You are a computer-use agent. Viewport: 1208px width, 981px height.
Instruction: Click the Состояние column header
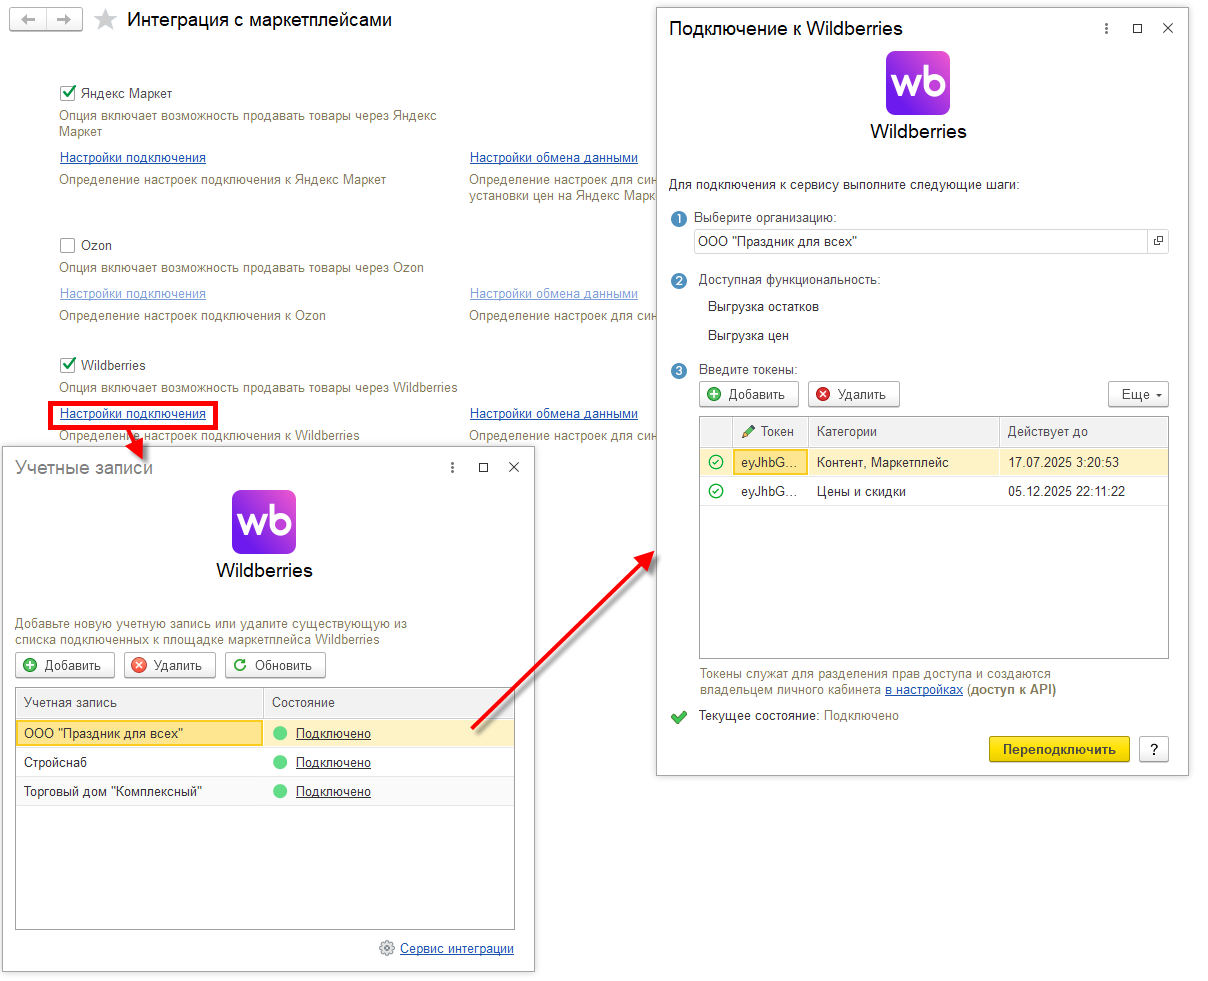[x=389, y=703]
